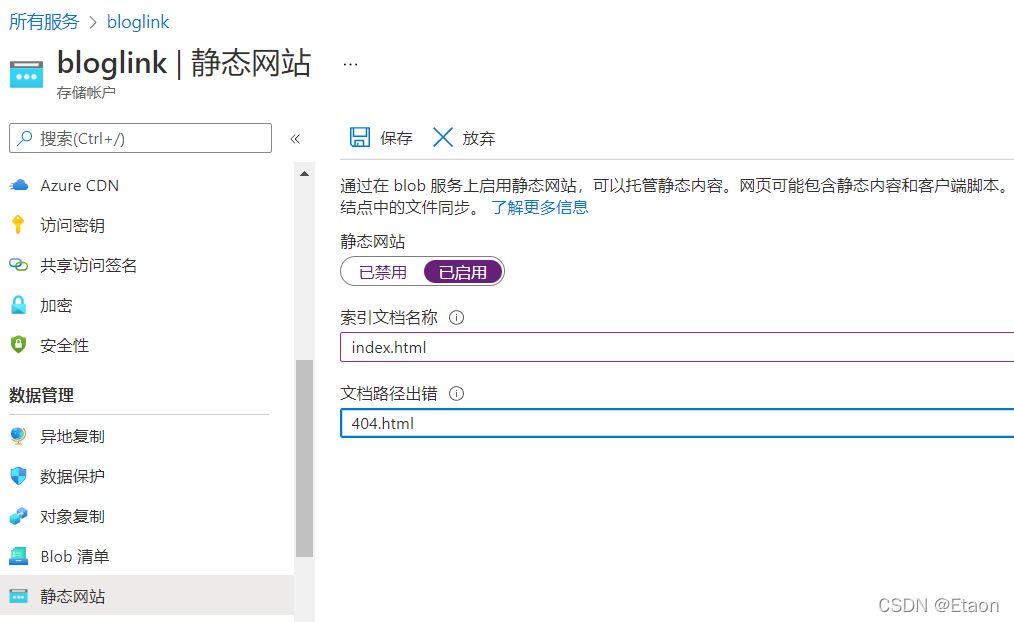Click the sidebar scroll up arrow

[x=305, y=174]
